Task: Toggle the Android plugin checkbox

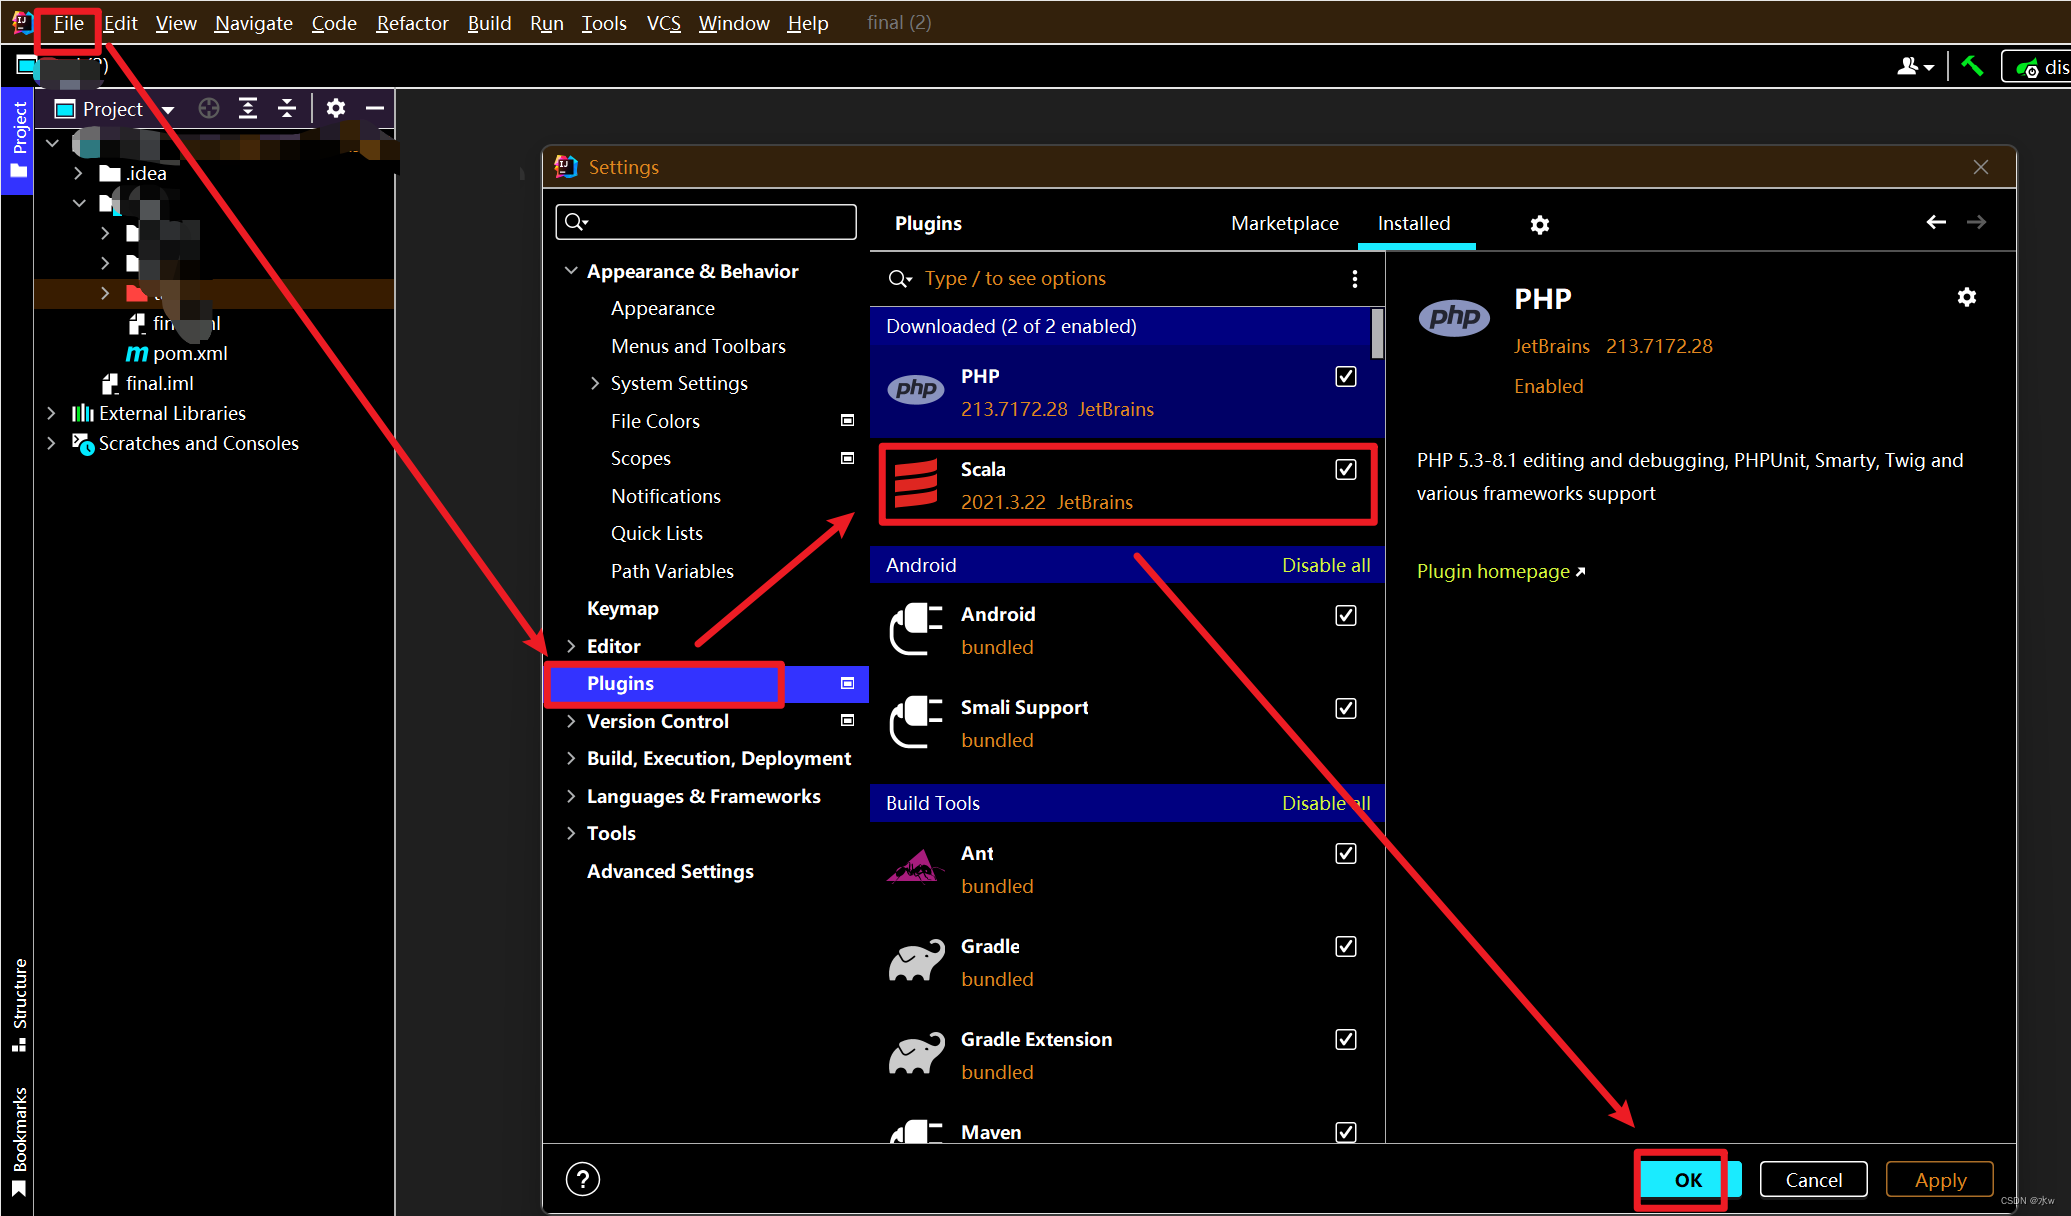Action: click(x=1346, y=615)
